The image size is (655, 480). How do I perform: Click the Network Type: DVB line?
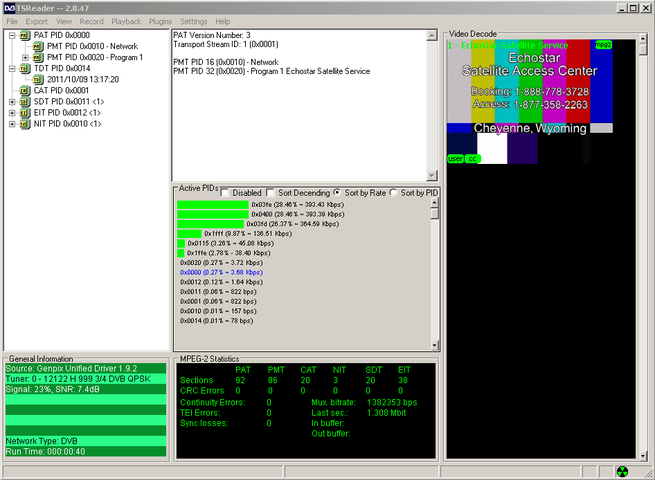pos(86,441)
